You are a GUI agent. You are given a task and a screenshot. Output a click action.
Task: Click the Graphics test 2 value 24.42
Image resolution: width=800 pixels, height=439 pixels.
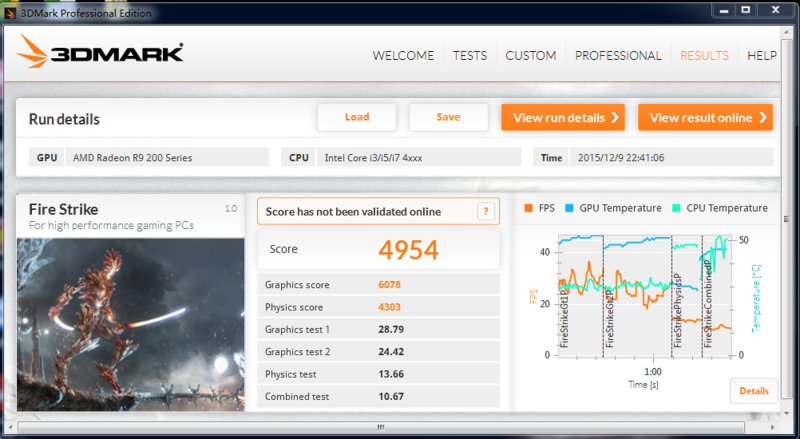[391, 352]
